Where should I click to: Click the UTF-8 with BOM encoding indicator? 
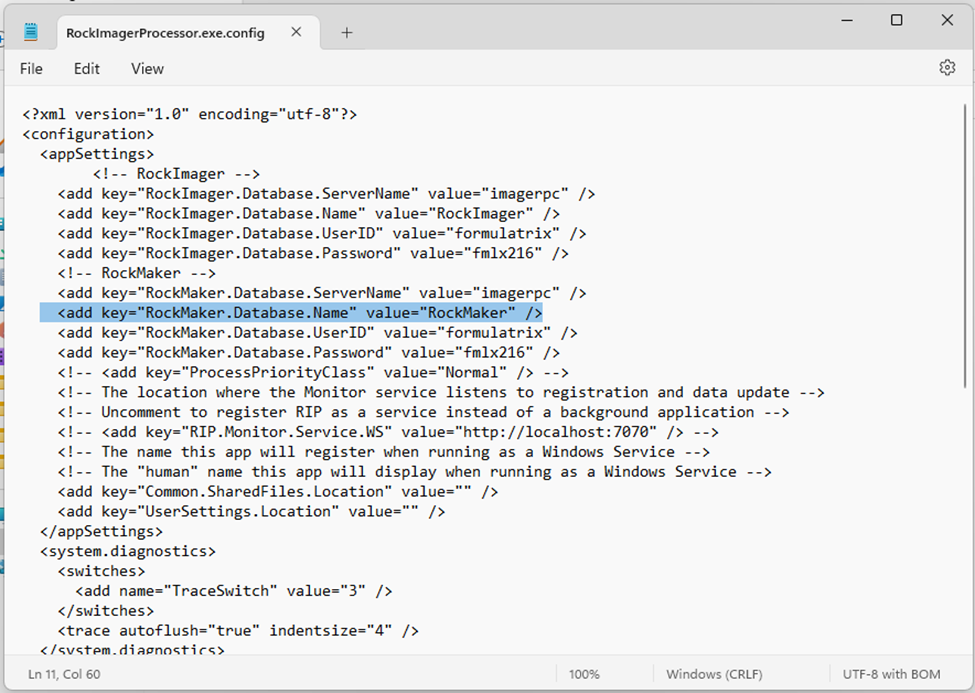click(x=891, y=674)
